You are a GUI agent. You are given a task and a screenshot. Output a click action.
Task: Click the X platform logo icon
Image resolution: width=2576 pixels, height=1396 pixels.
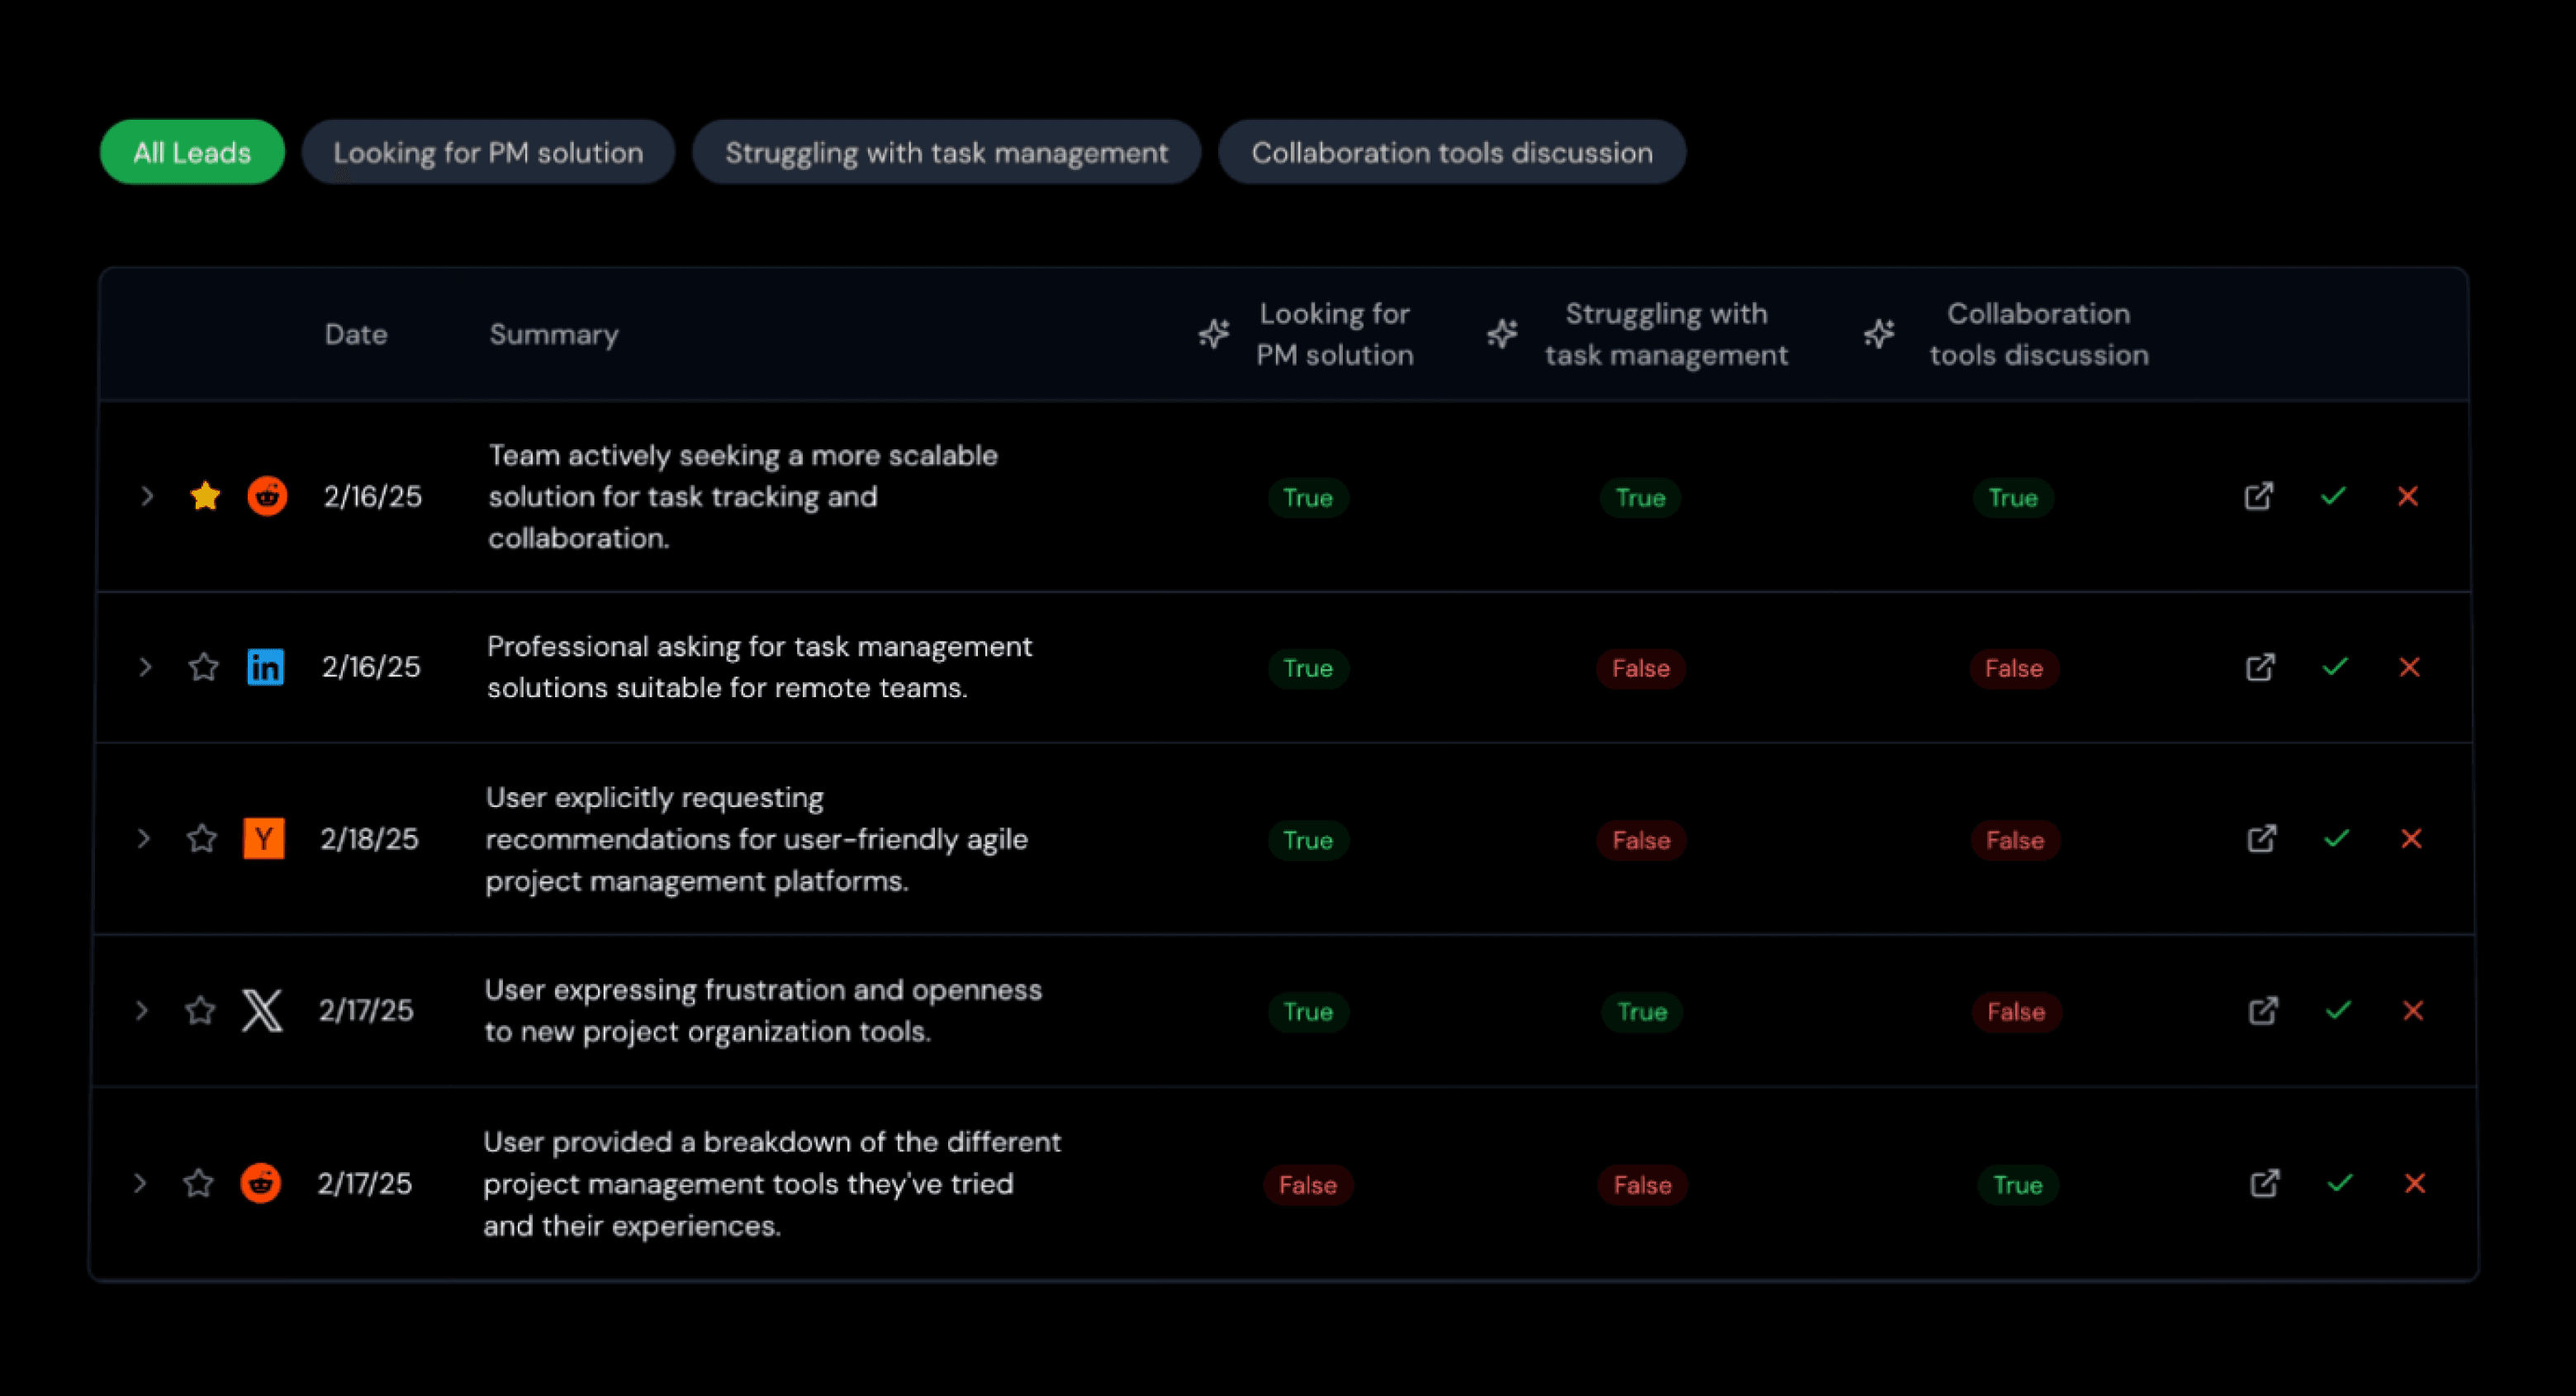click(x=262, y=1010)
